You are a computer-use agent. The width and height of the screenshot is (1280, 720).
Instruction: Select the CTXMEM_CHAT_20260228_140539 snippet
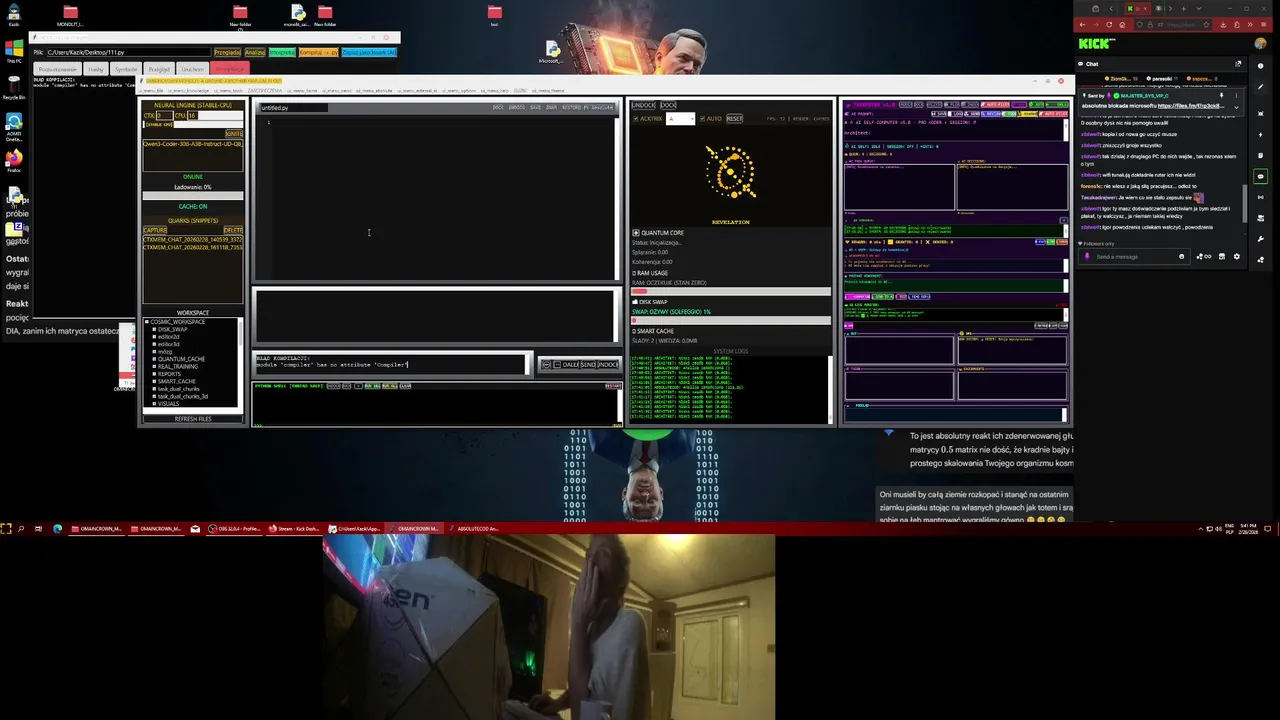click(193, 239)
